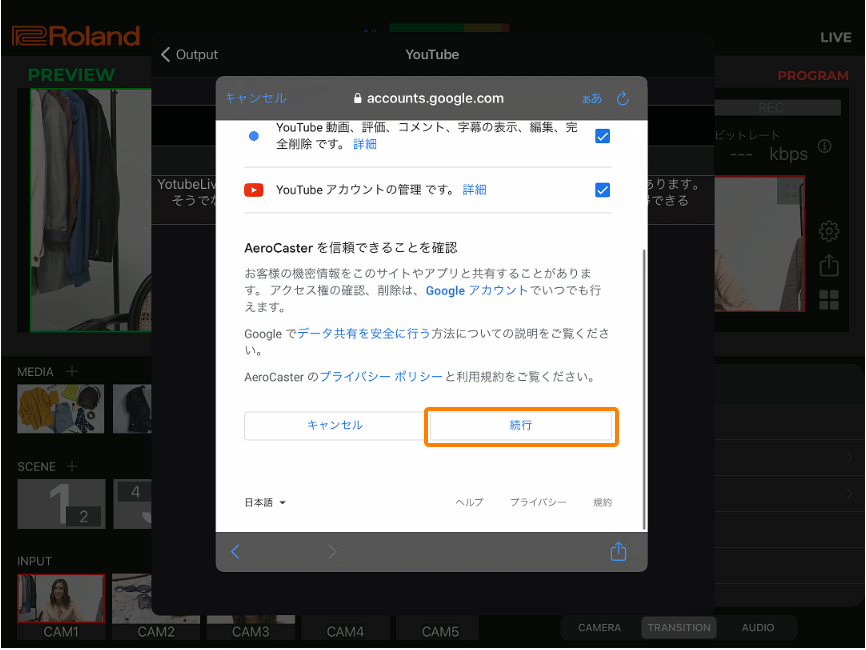The image size is (866, 650).
Task: Open 規約 footer link
Action: 603,503
